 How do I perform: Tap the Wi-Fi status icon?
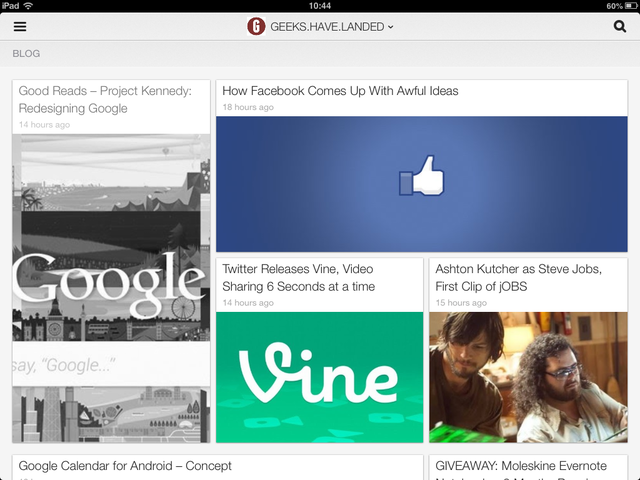(28, 5)
